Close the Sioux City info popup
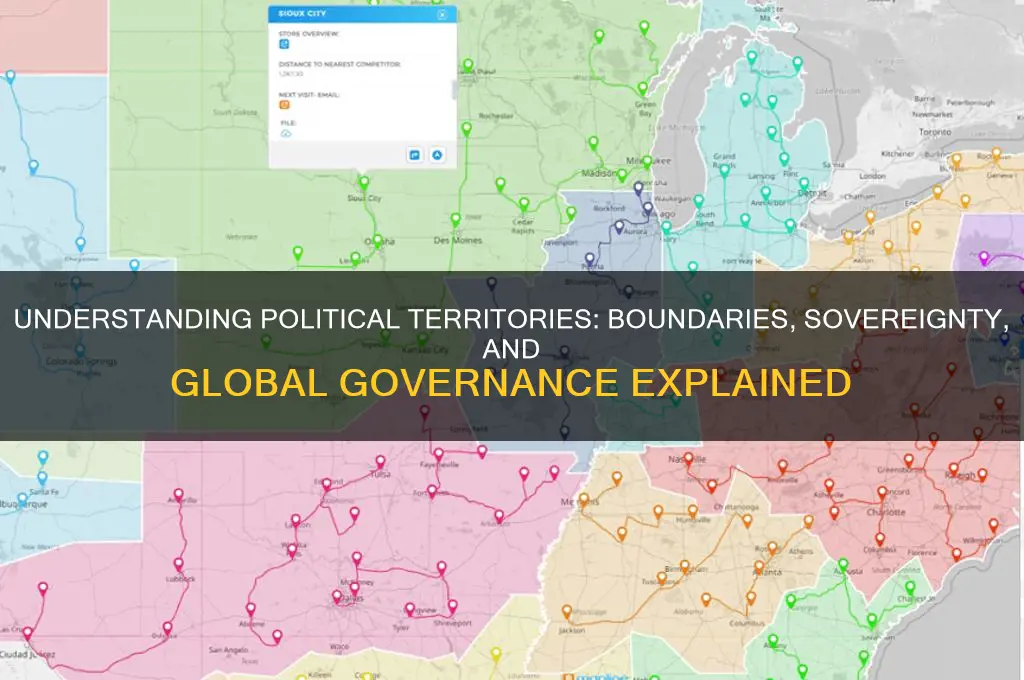1024x680 pixels. click(442, 15)
